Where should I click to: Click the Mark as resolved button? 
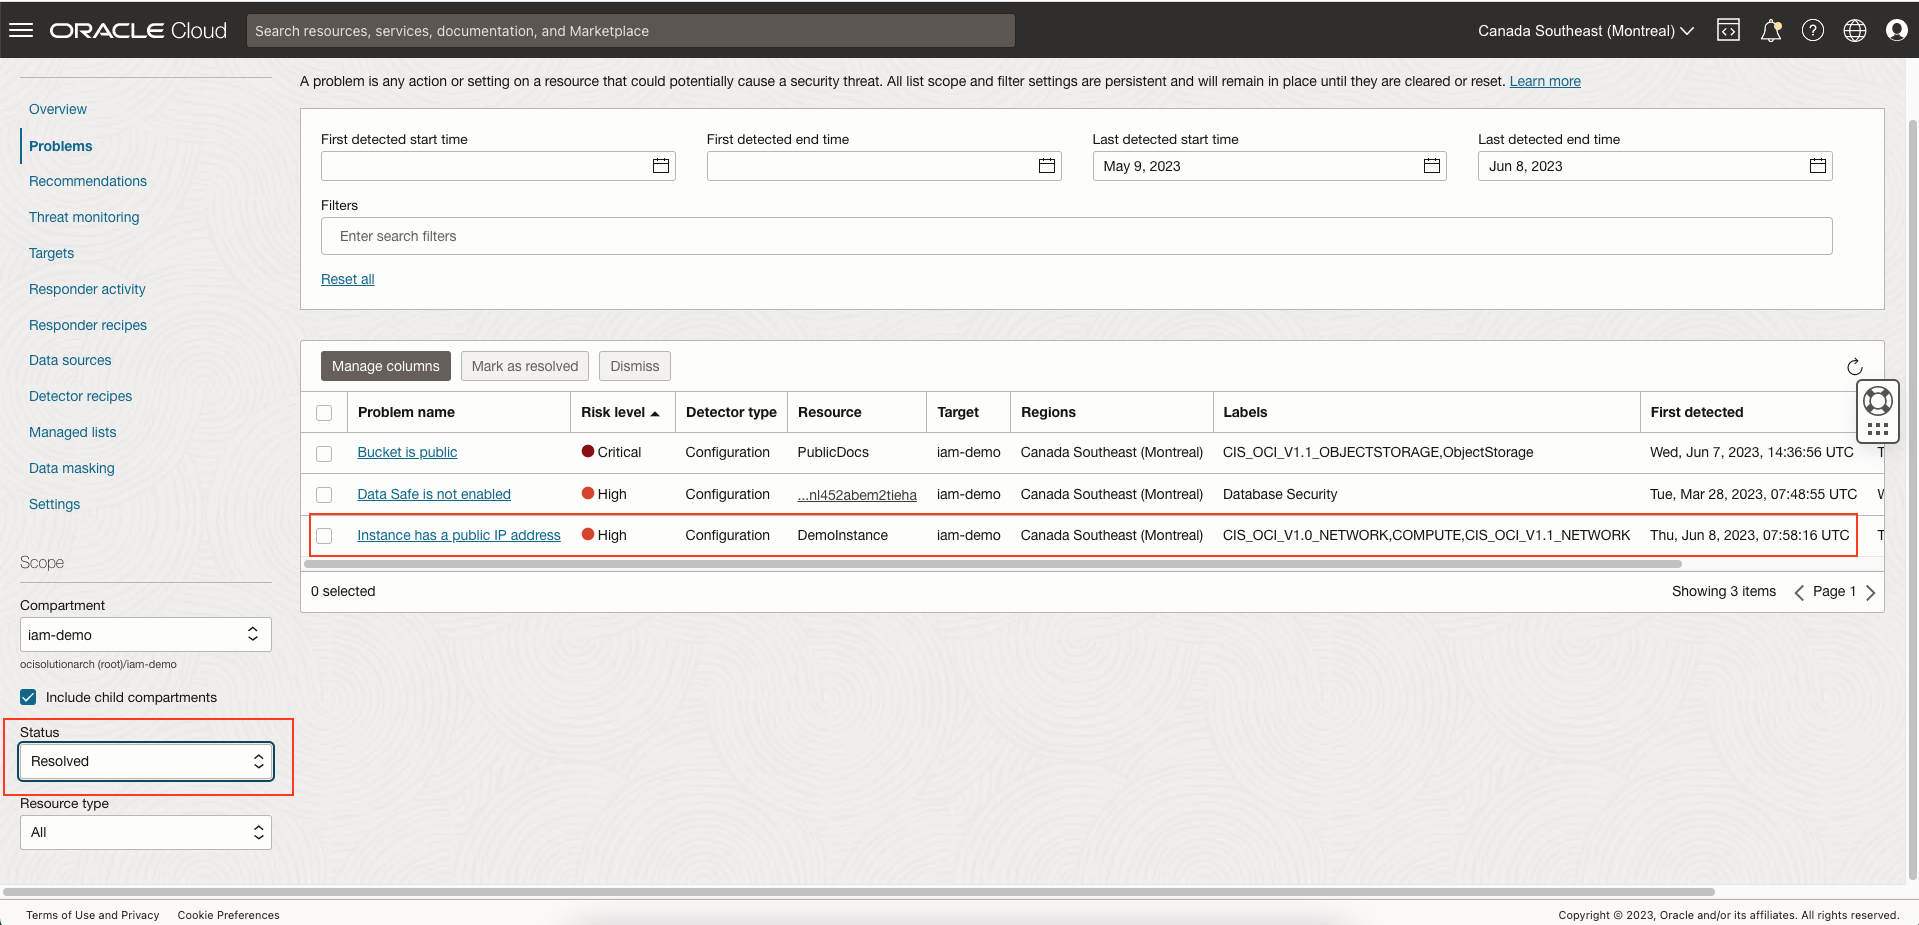(525, 366)
